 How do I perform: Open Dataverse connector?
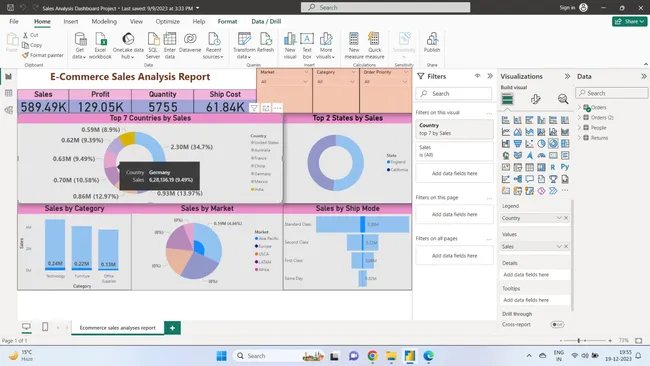(190, 42)
